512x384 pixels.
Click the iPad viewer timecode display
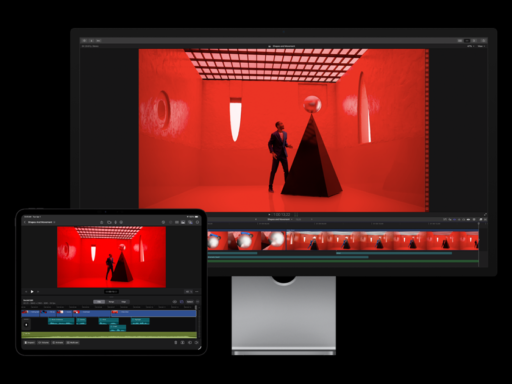click(111, 292)
